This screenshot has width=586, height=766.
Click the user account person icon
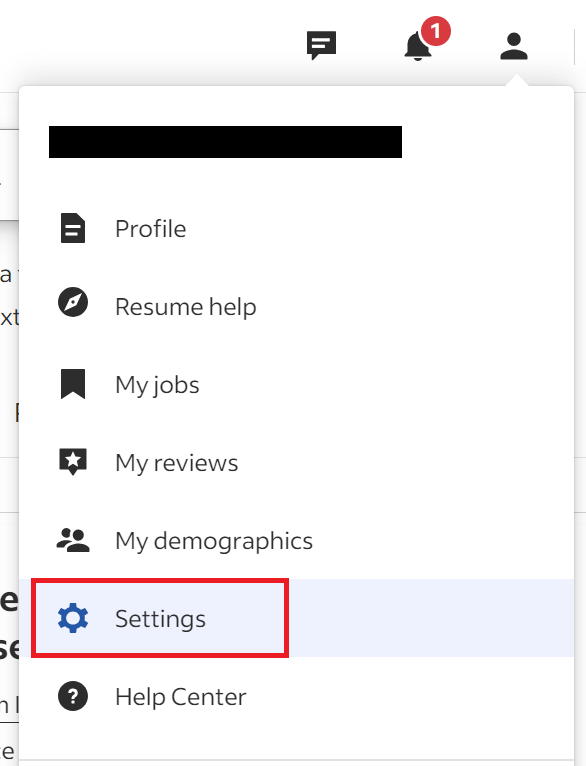pyautogui.click(x=514, y=46)
